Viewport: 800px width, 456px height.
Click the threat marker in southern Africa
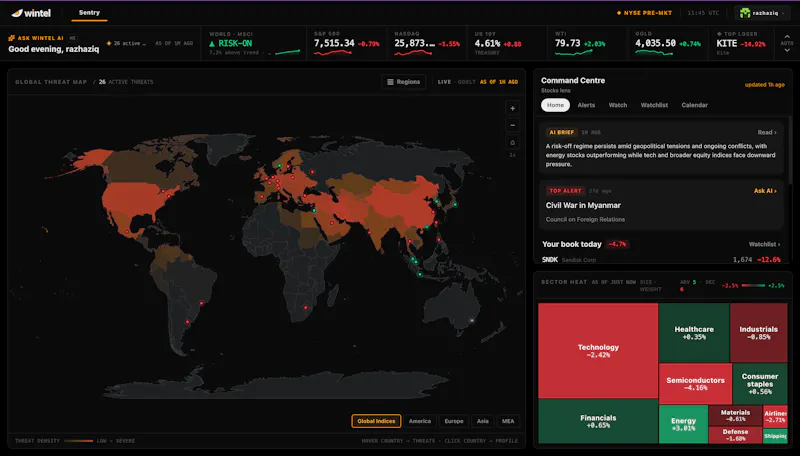pos(306,308)
